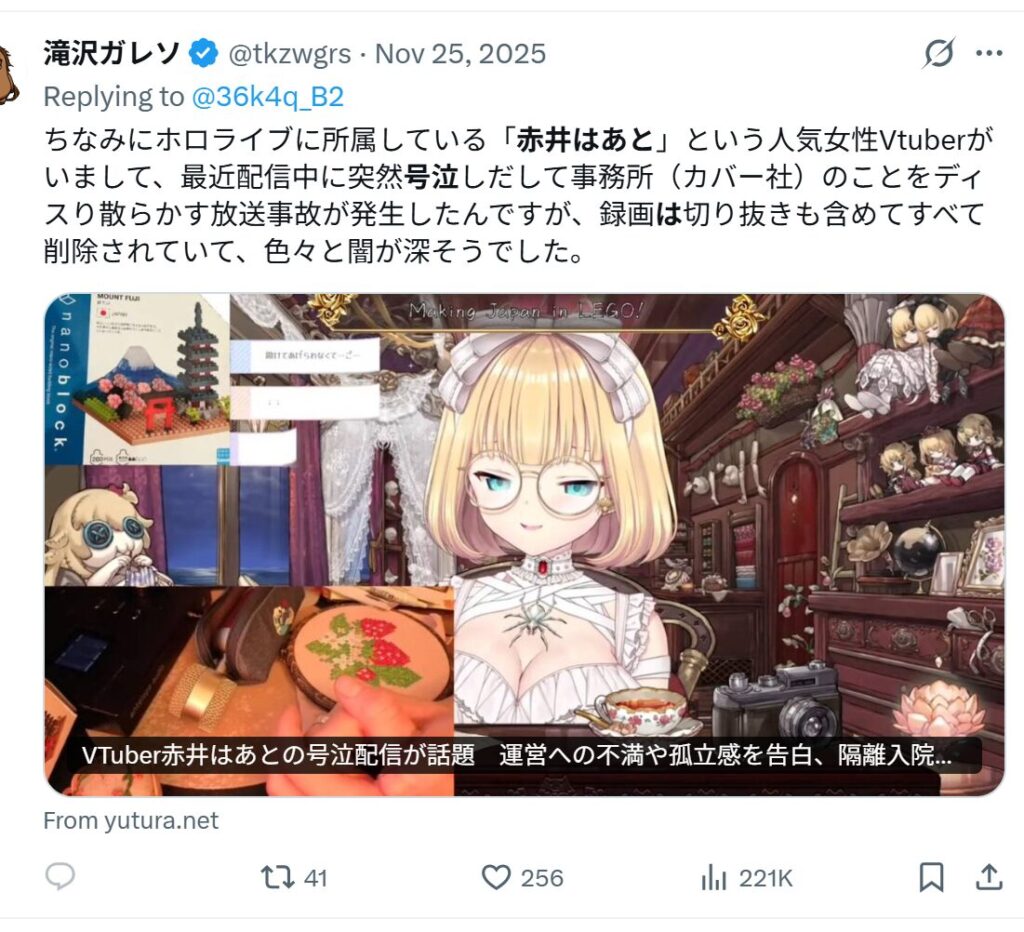Repost this tweet with the retweet icon
This screenshot has width=1024, height=932.
point(278,877)
